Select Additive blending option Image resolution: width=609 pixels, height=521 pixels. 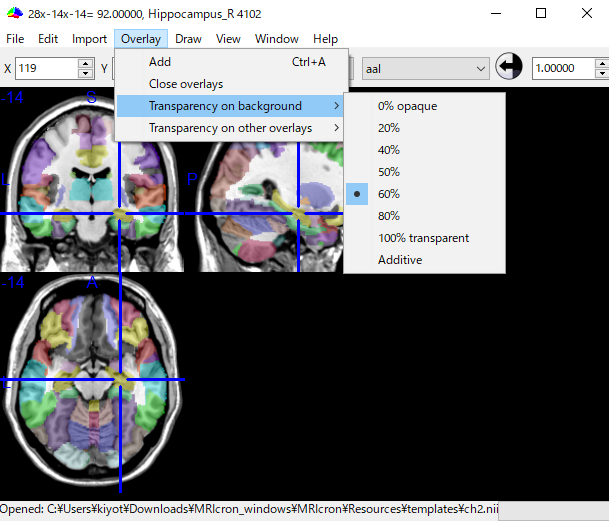[400, 260]
